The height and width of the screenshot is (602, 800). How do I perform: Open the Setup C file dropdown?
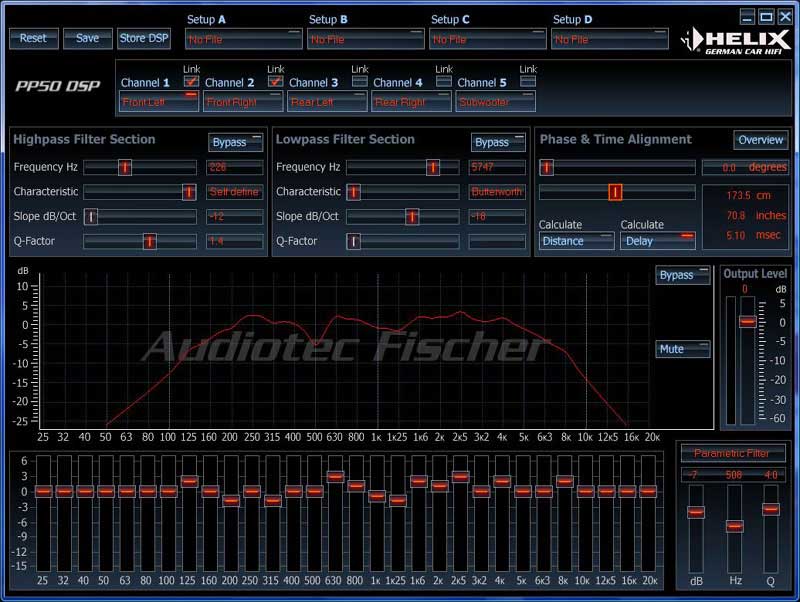[488, 39]
